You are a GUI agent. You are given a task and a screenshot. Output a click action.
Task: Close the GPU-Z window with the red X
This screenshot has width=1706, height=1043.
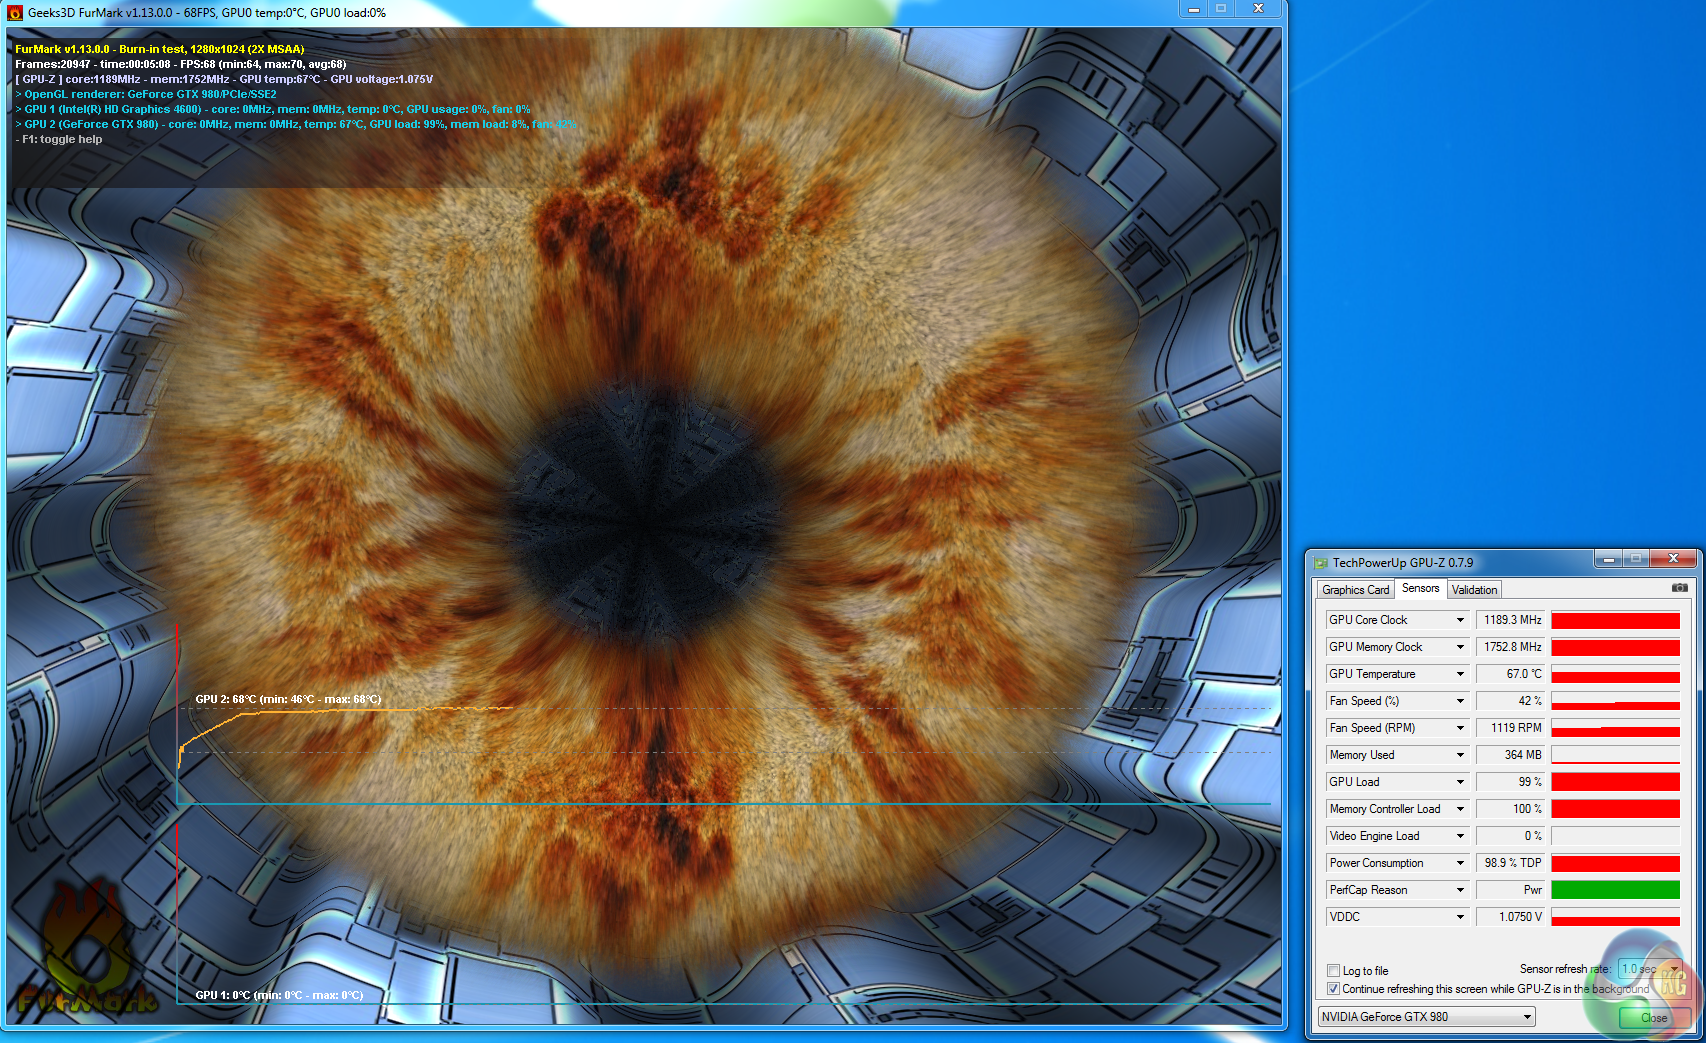(1672, 559)
